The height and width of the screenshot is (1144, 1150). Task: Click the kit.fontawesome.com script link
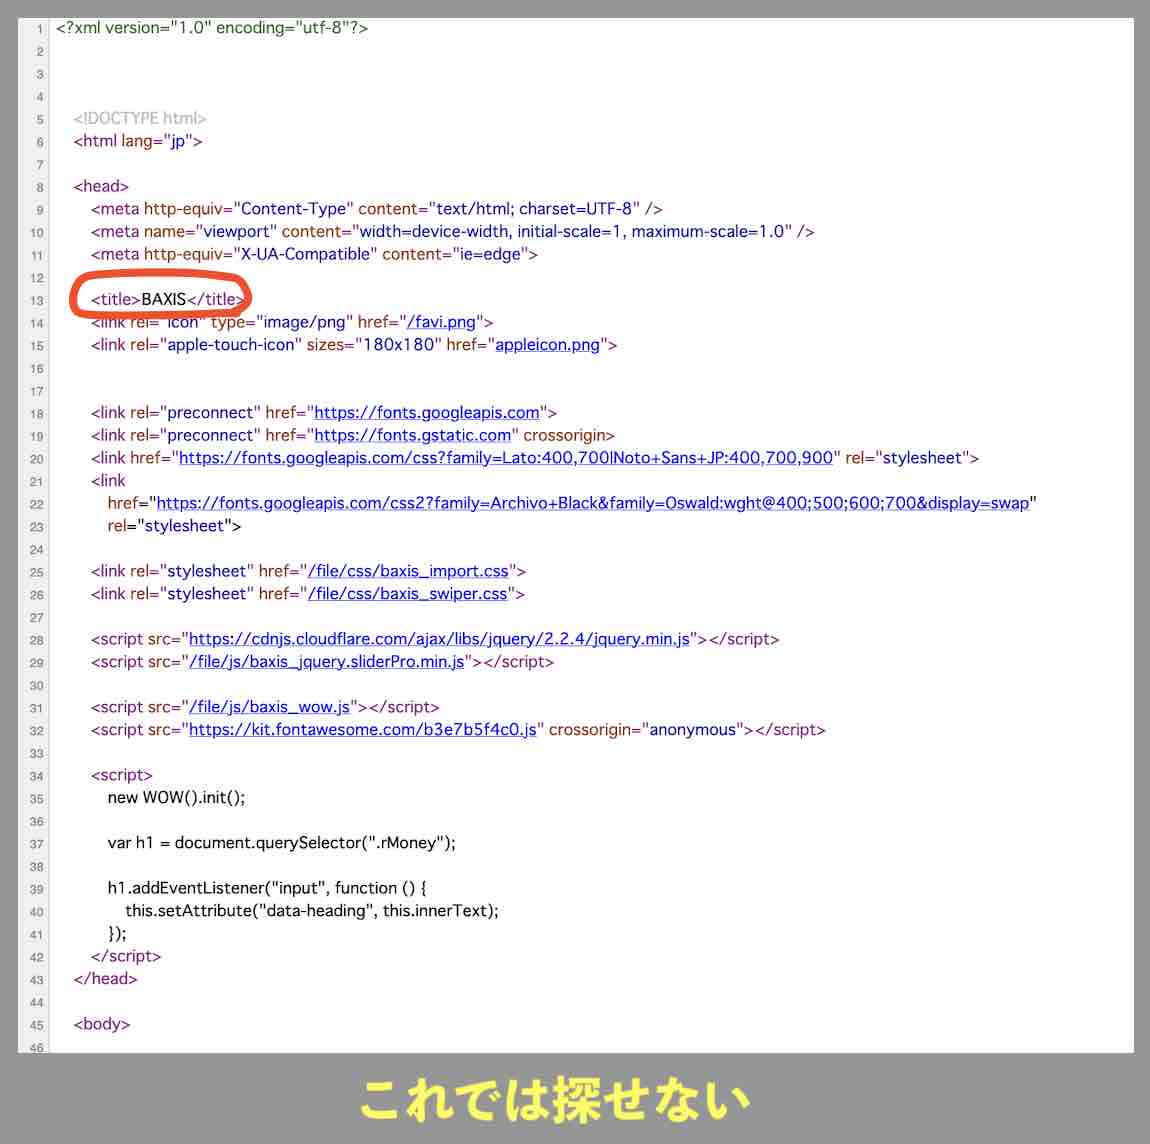coord(363,730)
